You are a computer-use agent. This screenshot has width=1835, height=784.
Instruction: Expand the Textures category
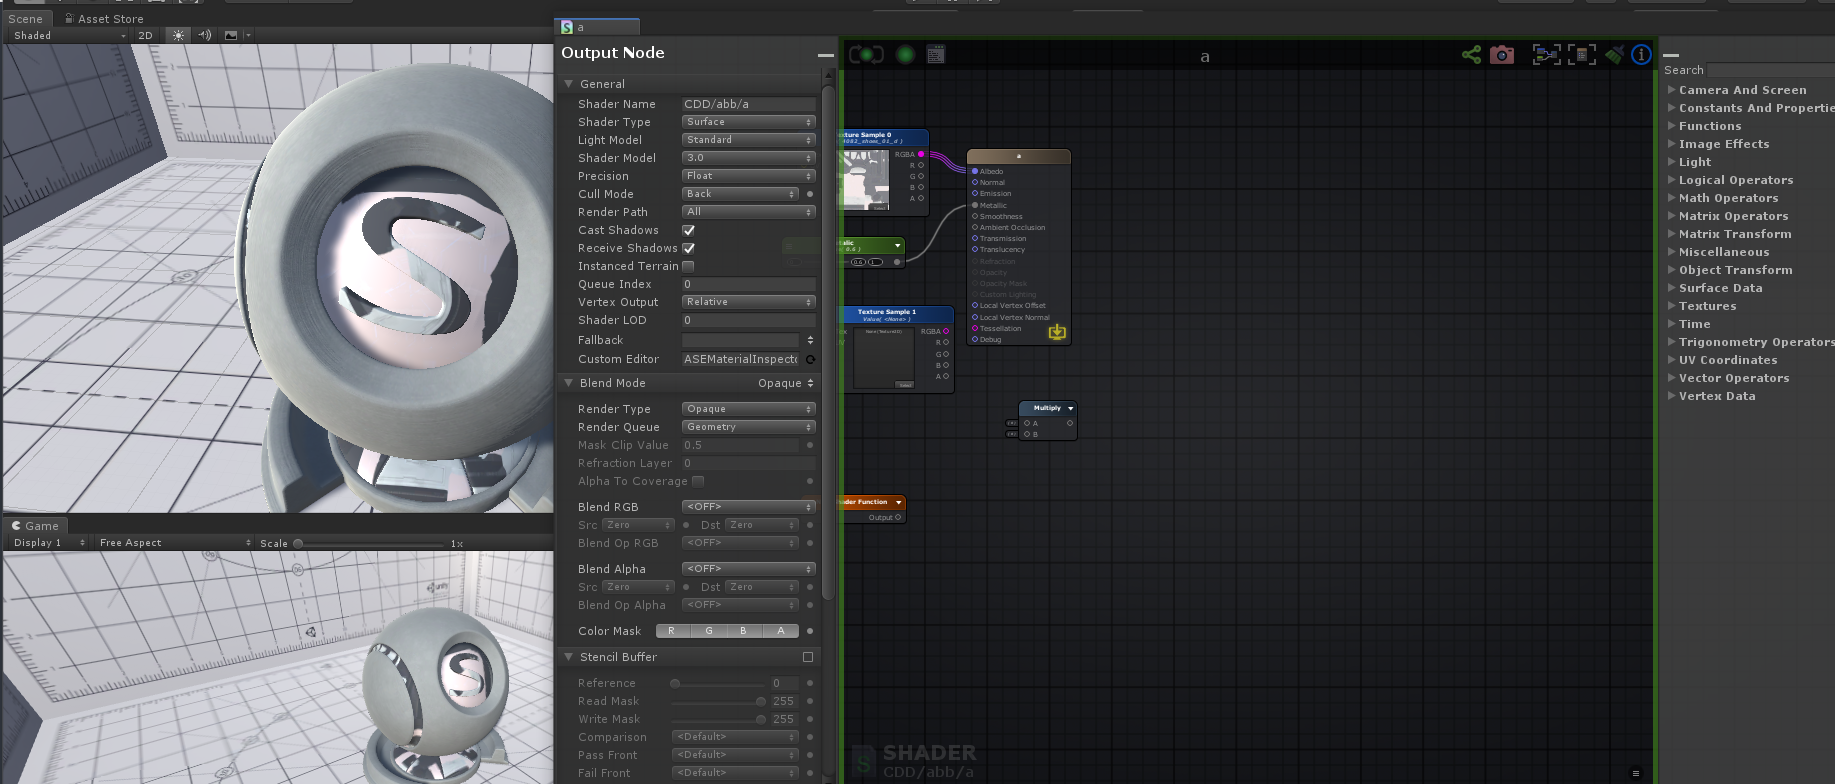[x=1671, y=306]
